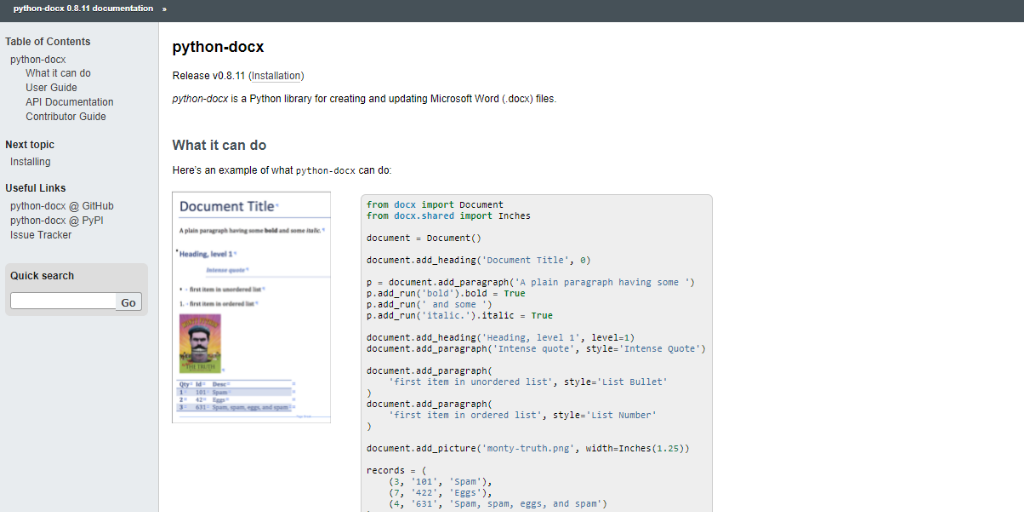
Task: Click the p.add_run('bold').bold code line
Action: point(446,293)
